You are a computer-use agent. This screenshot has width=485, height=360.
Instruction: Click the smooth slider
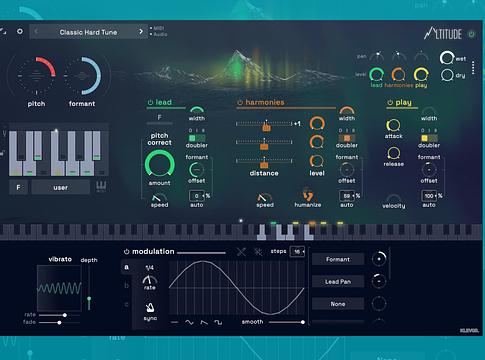(x=286, y=322)
